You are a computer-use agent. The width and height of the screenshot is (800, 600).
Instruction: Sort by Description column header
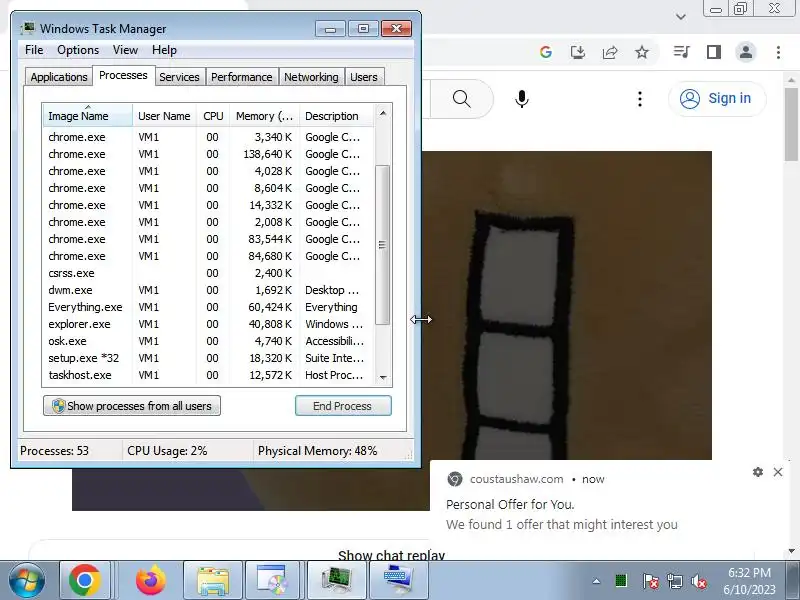click(x=337, y=116)
